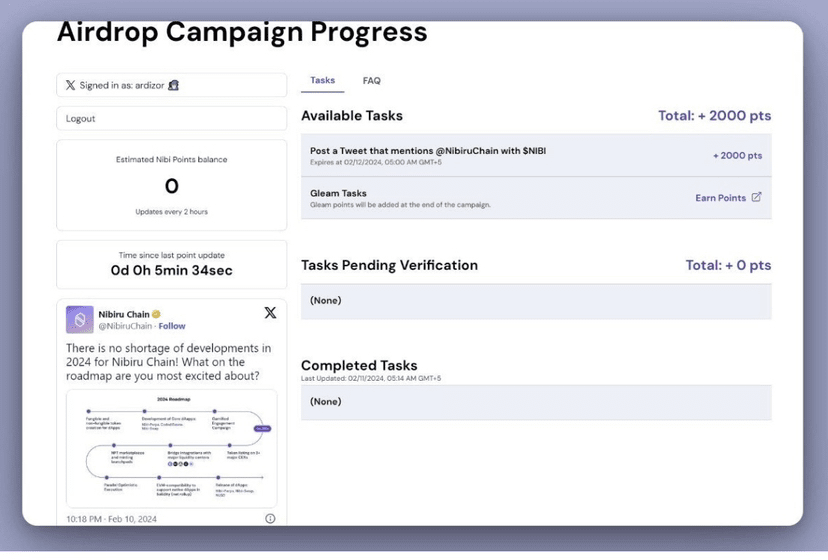Click the +2000 pts reward label

(737, 155)
